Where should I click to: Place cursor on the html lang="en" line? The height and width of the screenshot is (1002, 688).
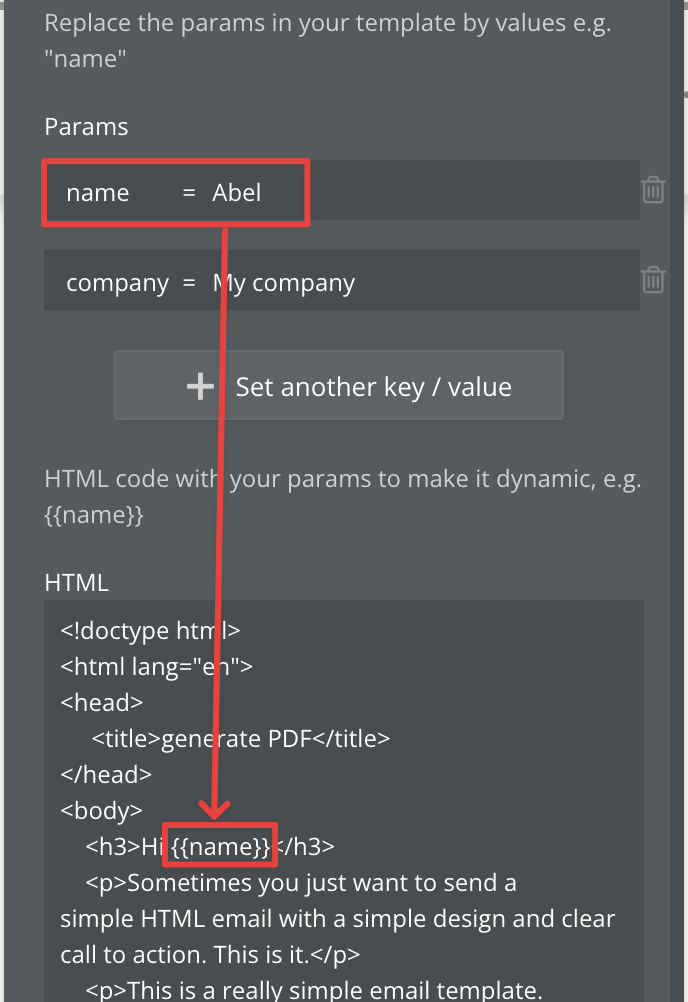(156, 667)
